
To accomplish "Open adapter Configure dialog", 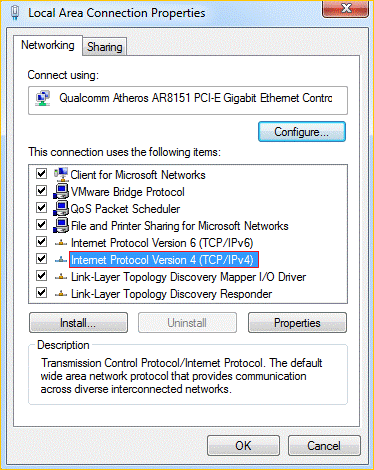I will pos(302,132).
